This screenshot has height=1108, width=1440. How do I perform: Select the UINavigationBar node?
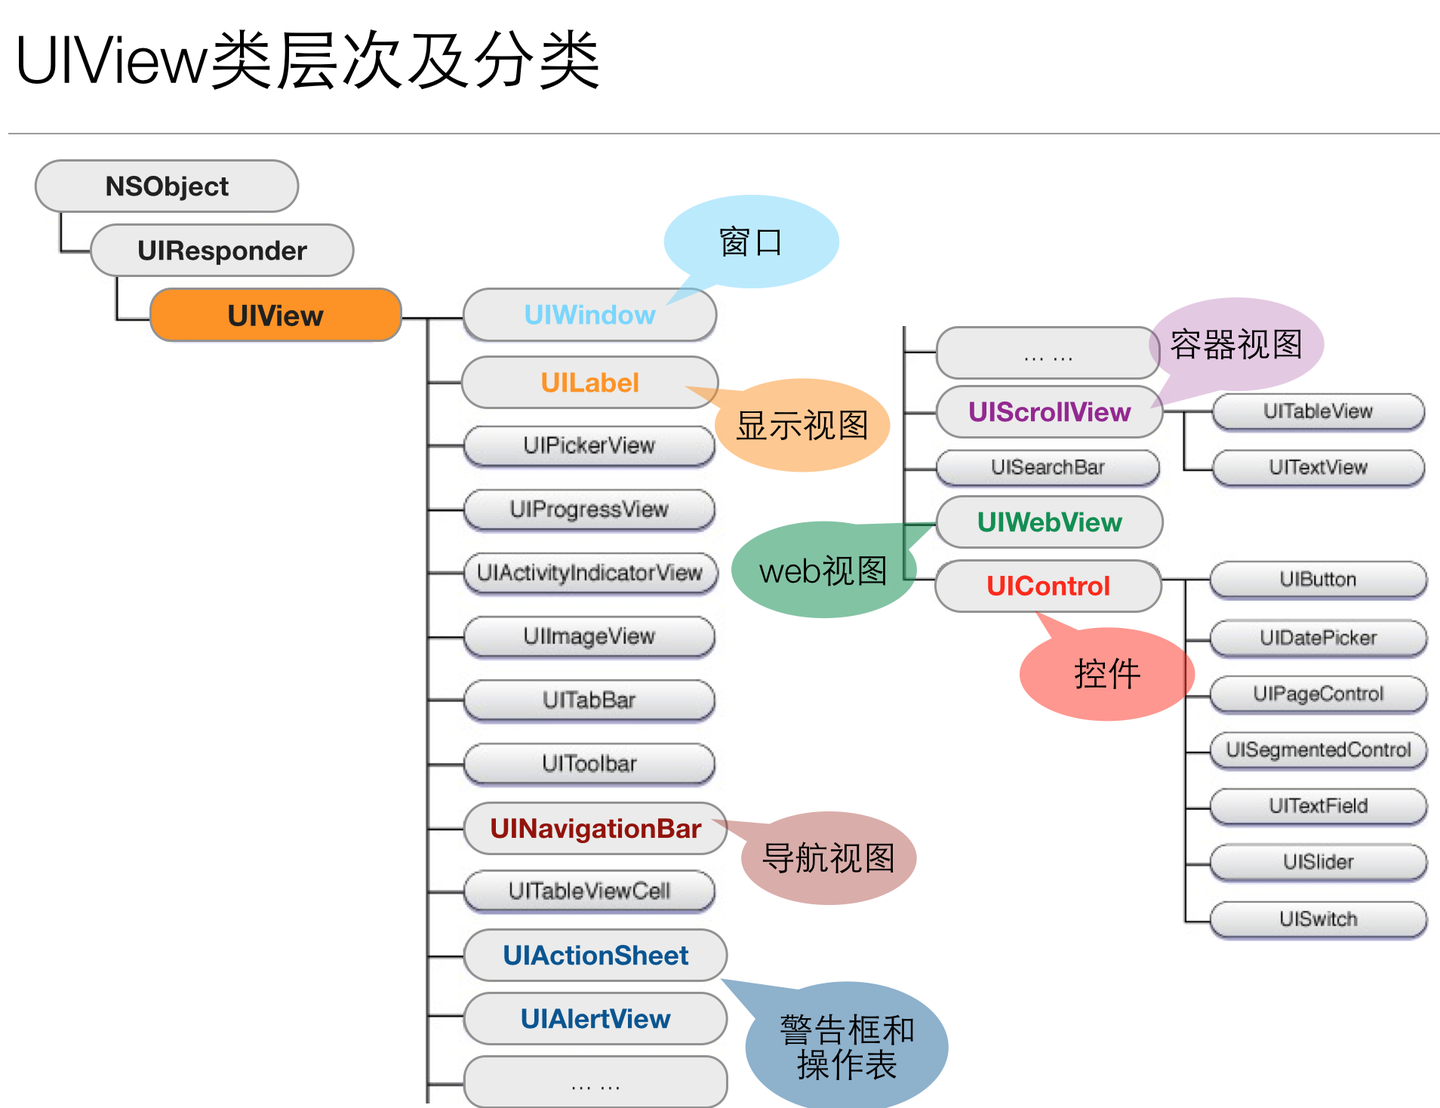(594, 829)
